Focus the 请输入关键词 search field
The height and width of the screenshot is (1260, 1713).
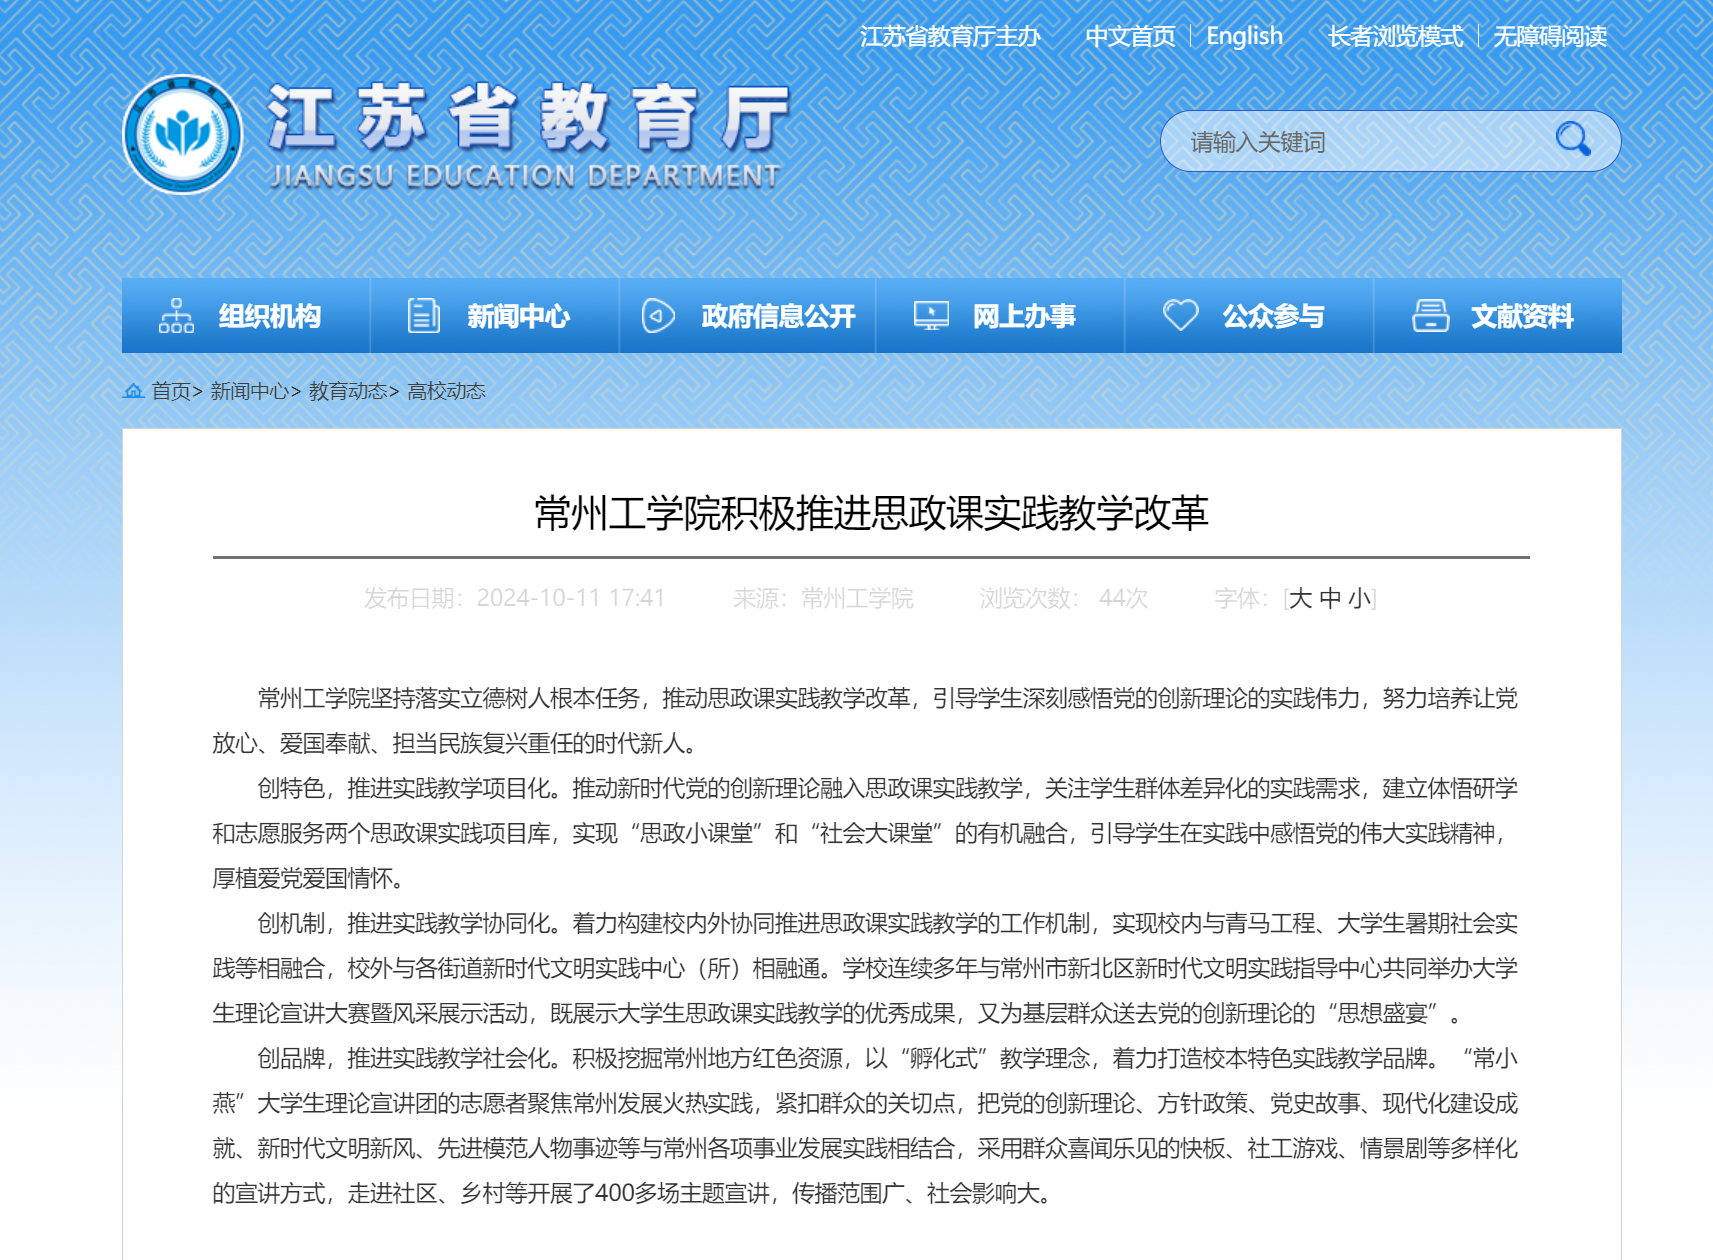1360,141
